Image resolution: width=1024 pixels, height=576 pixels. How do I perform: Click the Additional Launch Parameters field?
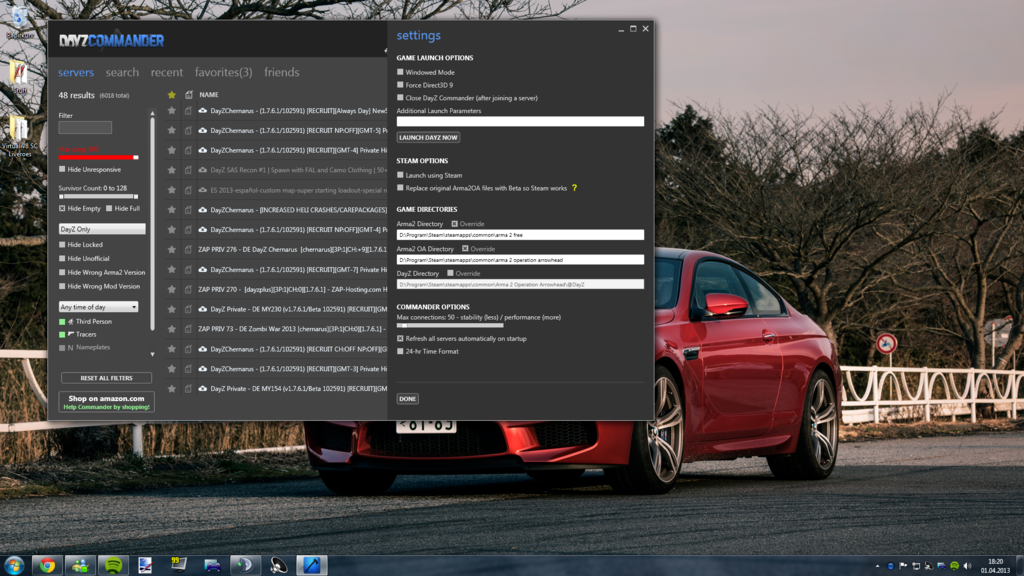(520, 121)
